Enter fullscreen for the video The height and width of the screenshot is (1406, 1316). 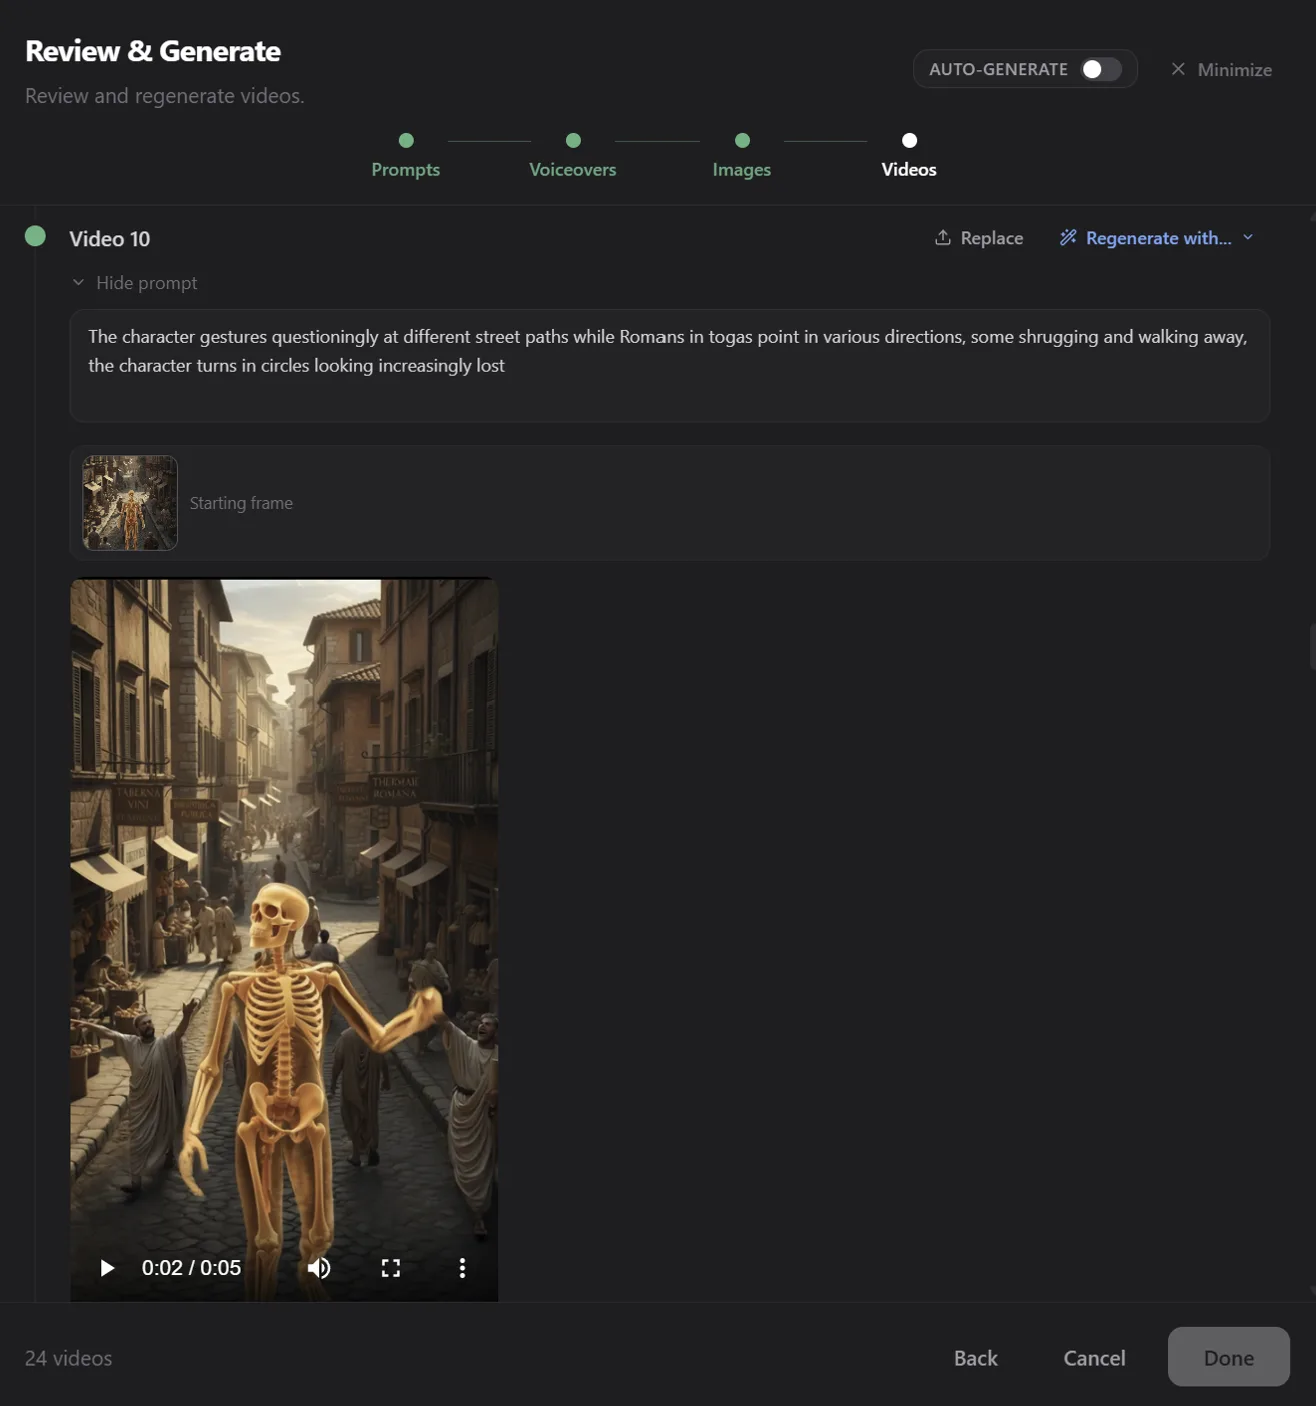[391, 1268]
